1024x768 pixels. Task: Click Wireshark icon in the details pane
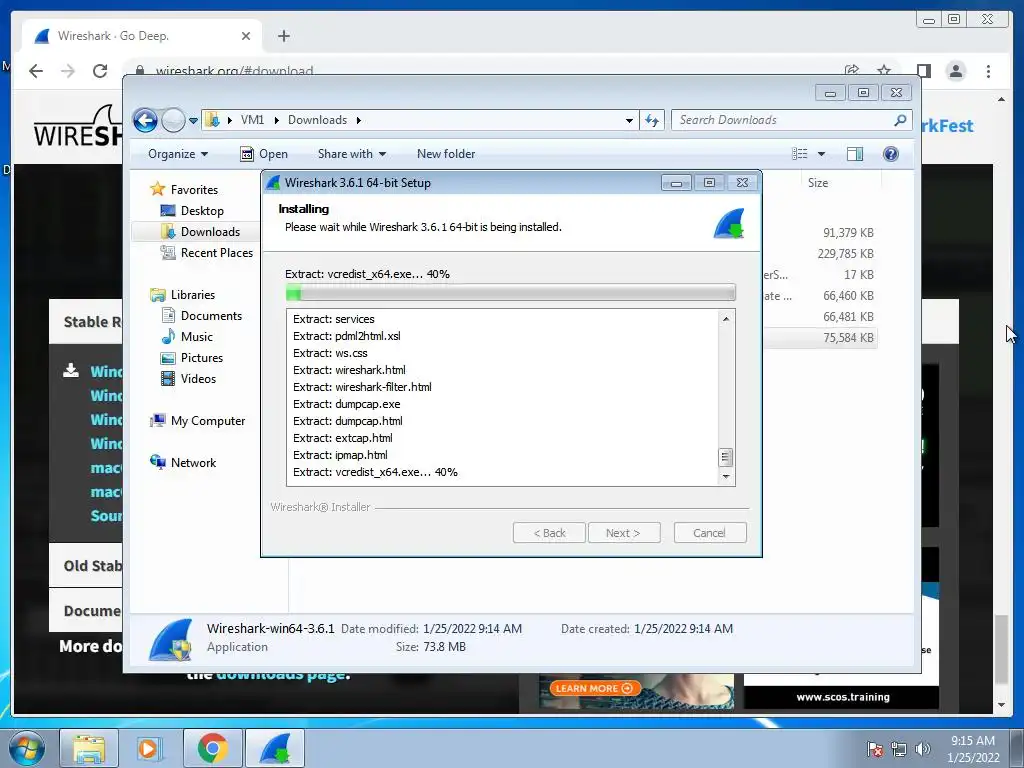point(170,639)
